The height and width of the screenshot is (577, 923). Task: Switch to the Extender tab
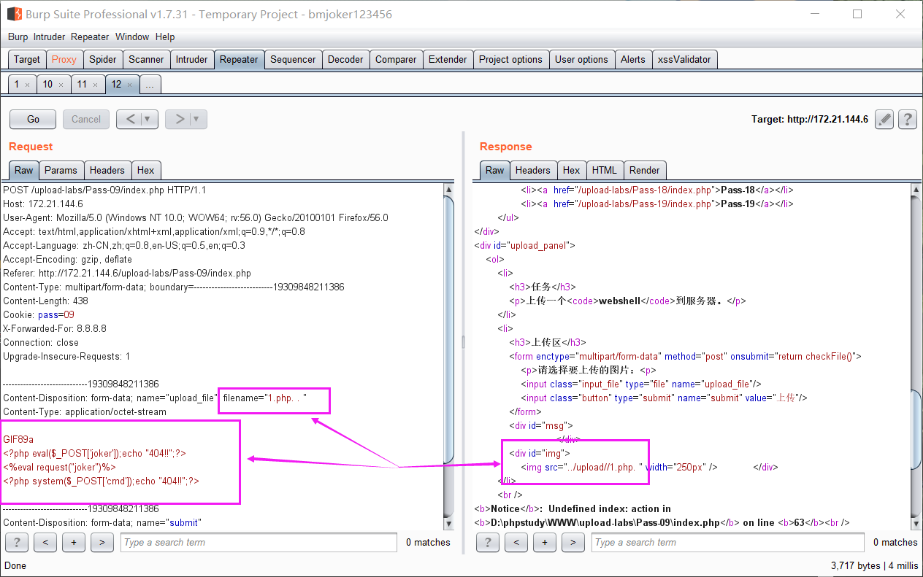click(x=447, y=59)
